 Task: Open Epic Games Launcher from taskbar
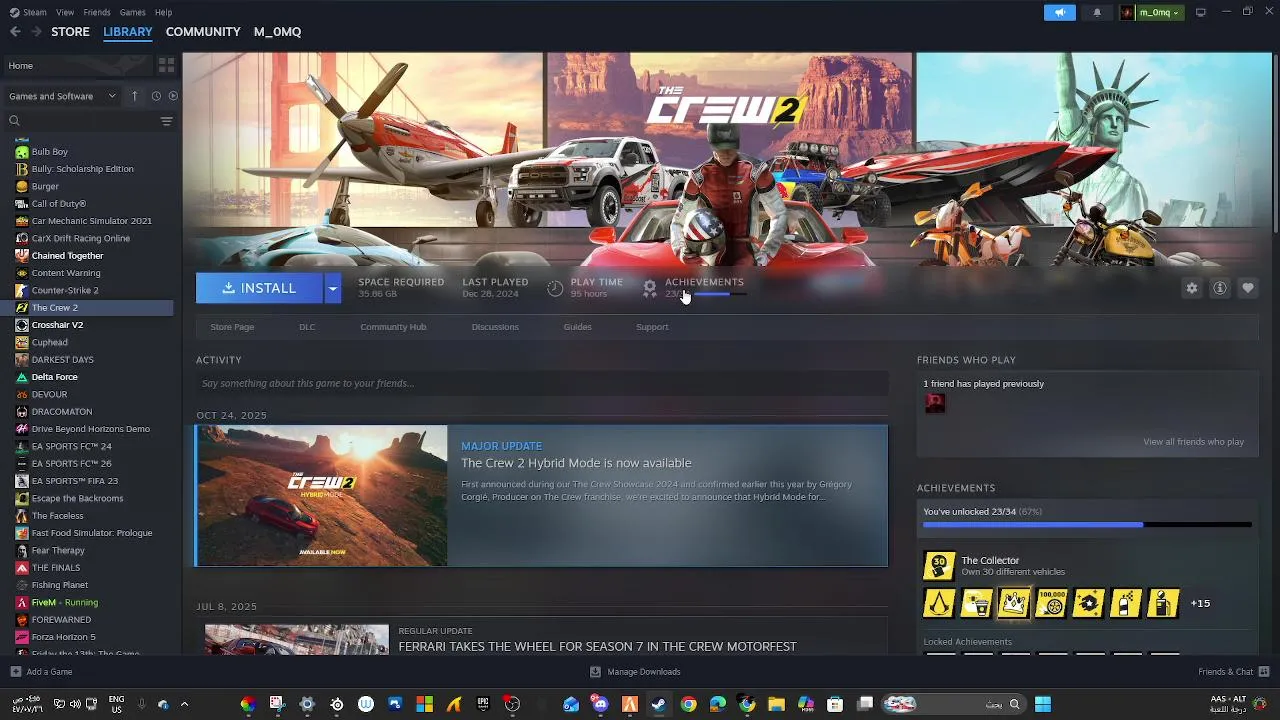pyautogui.click(x=483, y=704)
